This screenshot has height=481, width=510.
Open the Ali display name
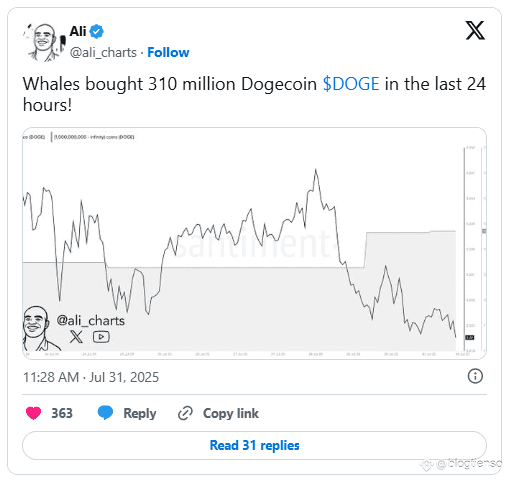pos(78,32)
